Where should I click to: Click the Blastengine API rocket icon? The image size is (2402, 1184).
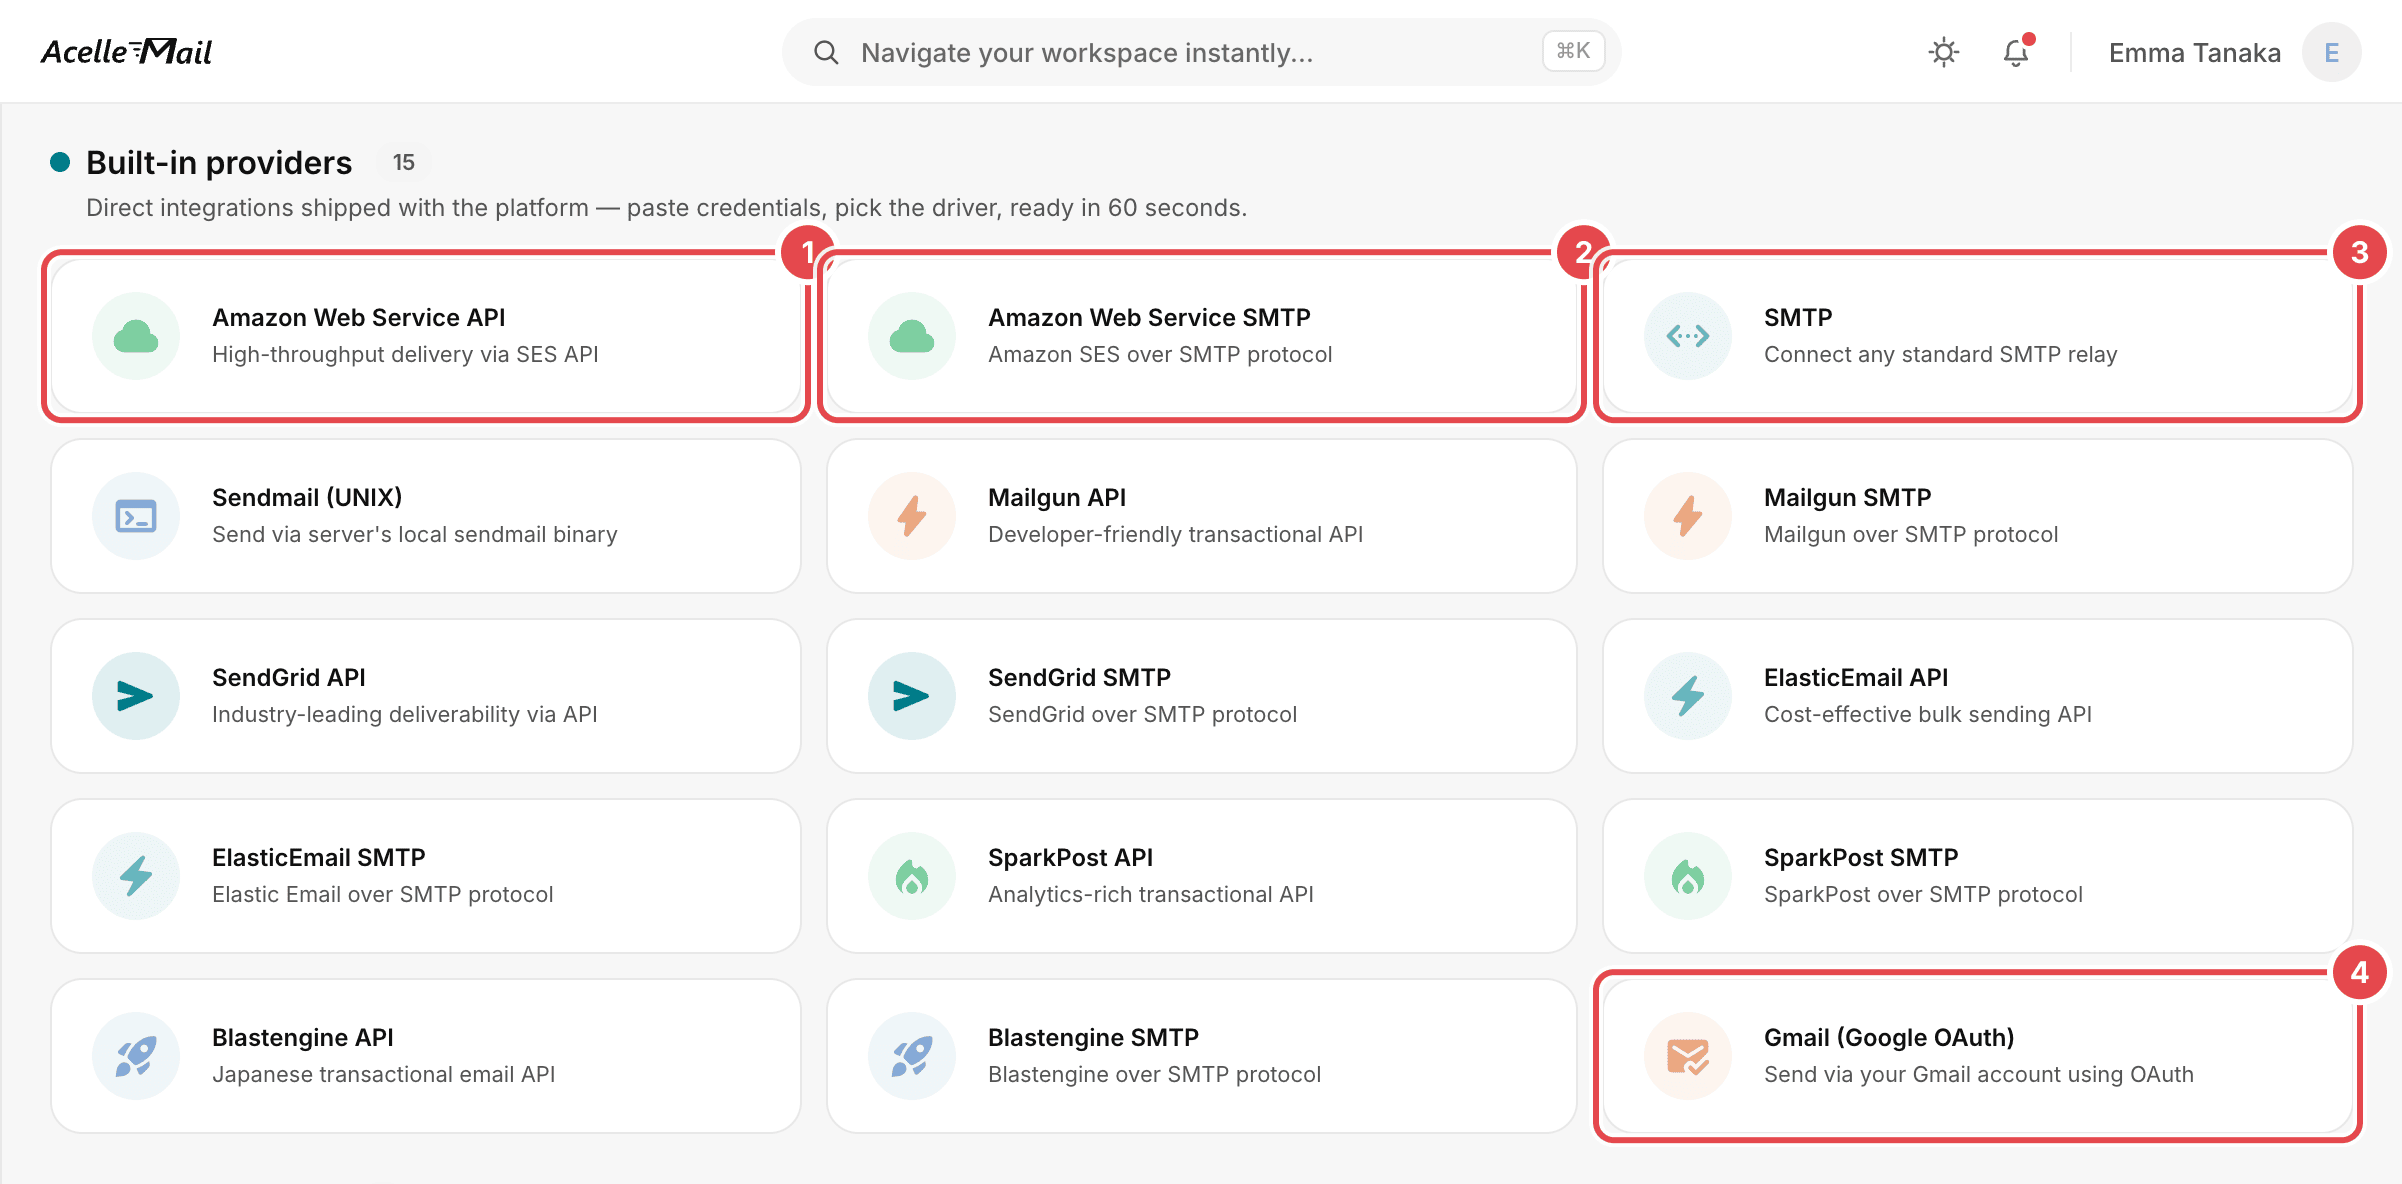pos(136,1056)
